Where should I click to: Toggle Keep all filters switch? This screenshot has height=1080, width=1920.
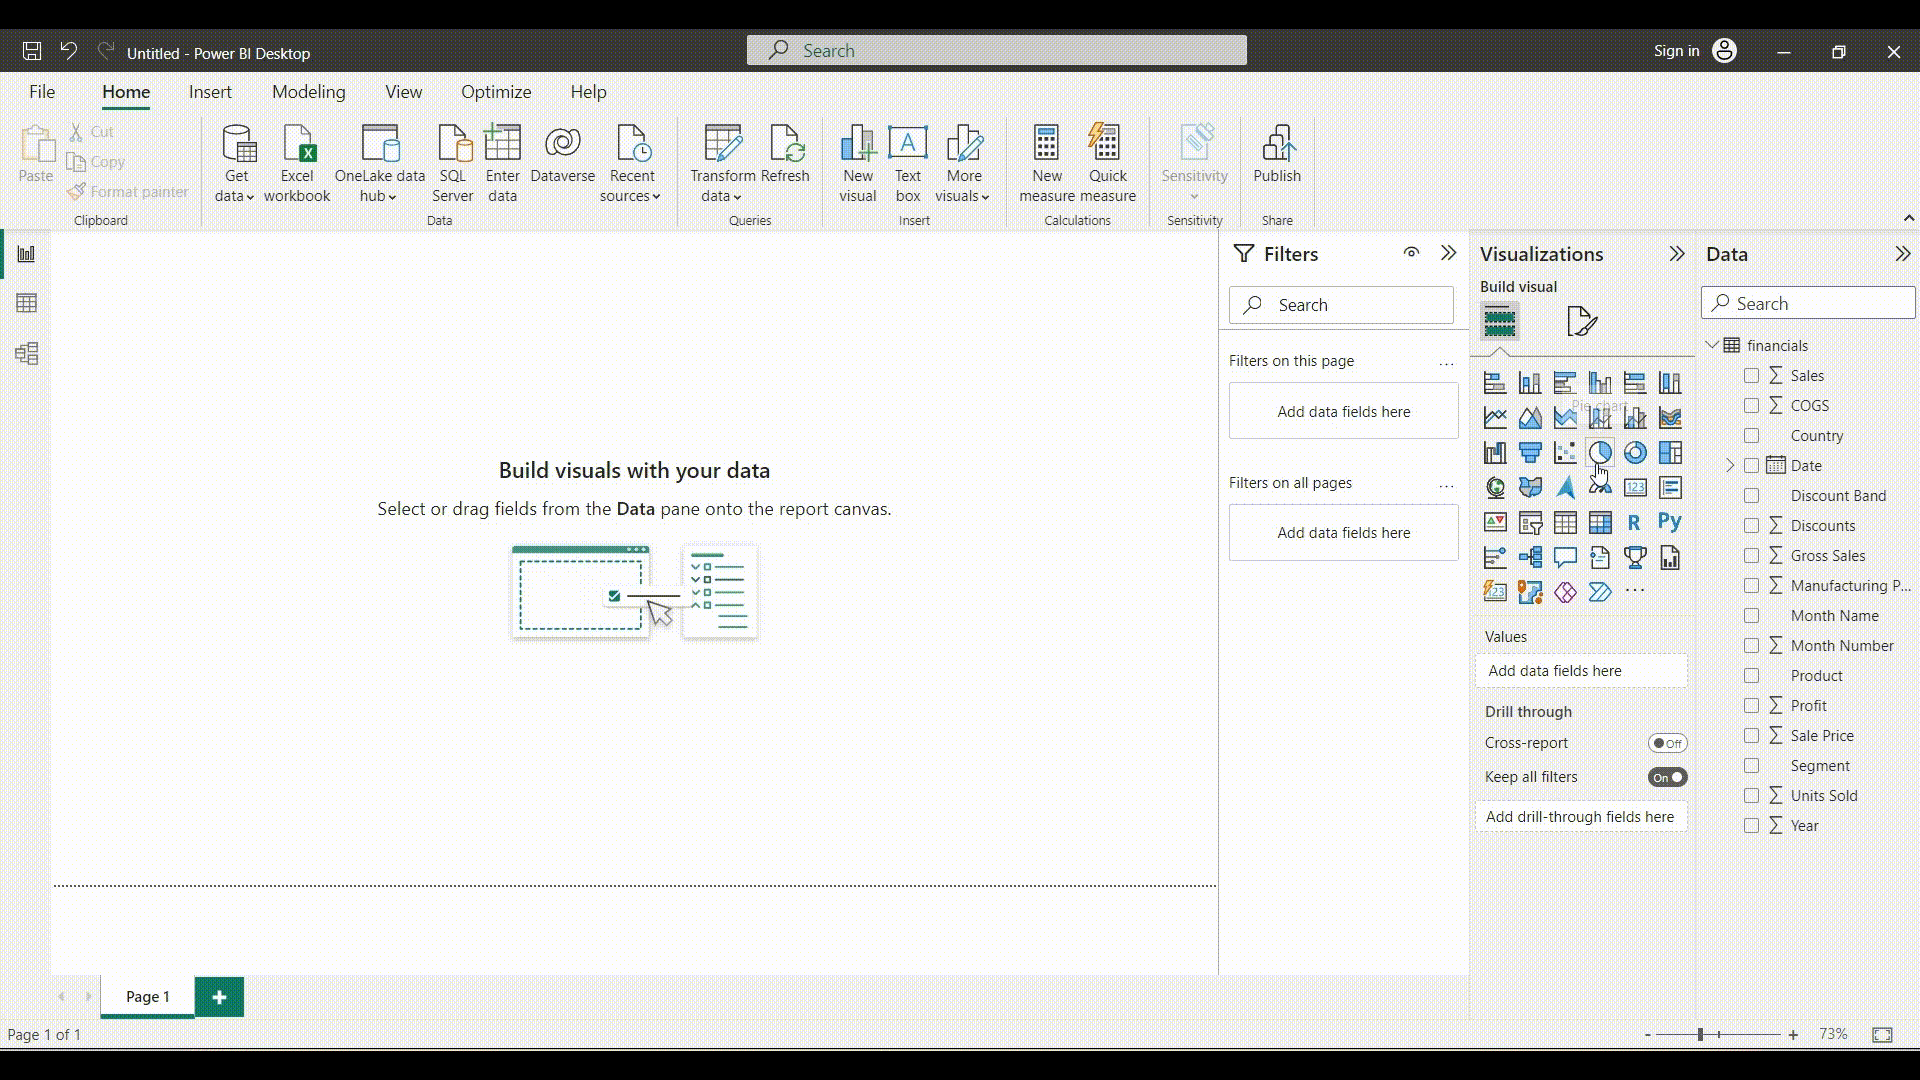point(1667,777)
